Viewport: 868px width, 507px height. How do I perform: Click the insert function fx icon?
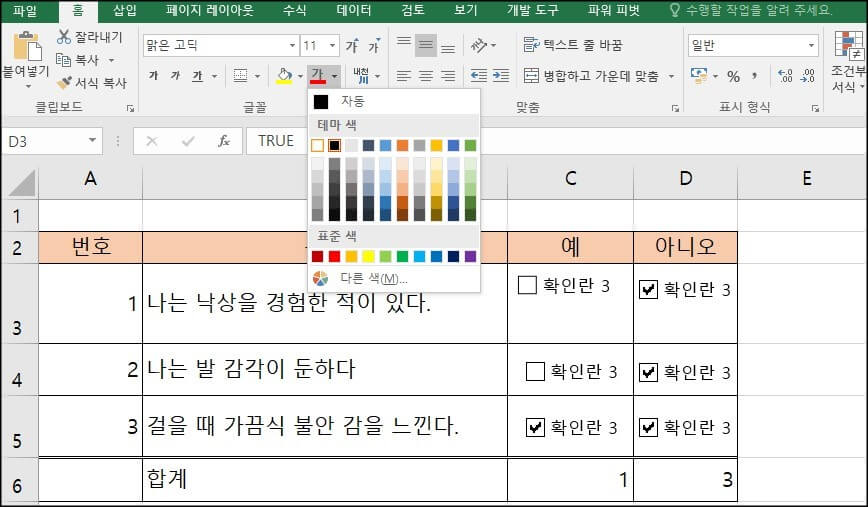coord(224,141)
